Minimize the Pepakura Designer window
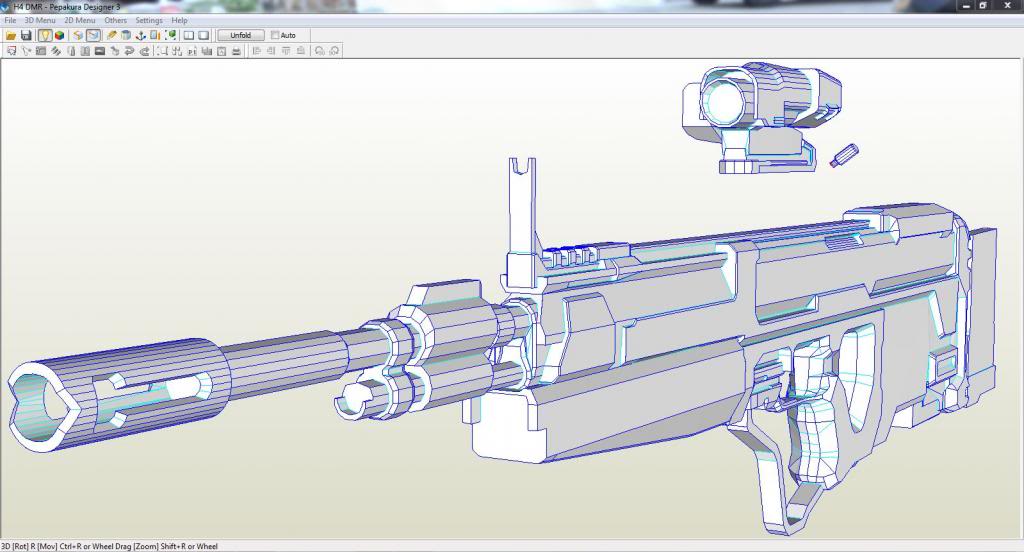 point(967,6)
